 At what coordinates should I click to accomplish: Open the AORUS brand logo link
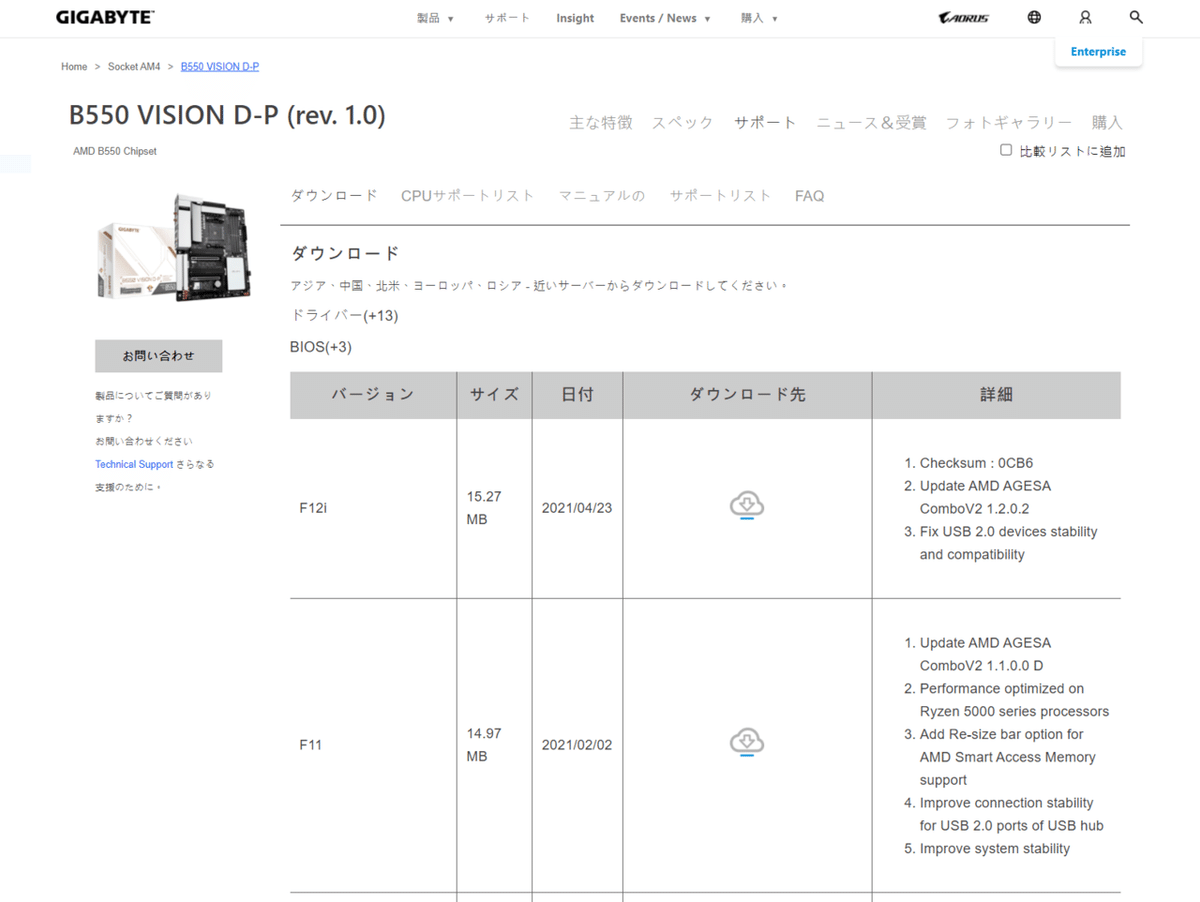[x=964, y=18]
